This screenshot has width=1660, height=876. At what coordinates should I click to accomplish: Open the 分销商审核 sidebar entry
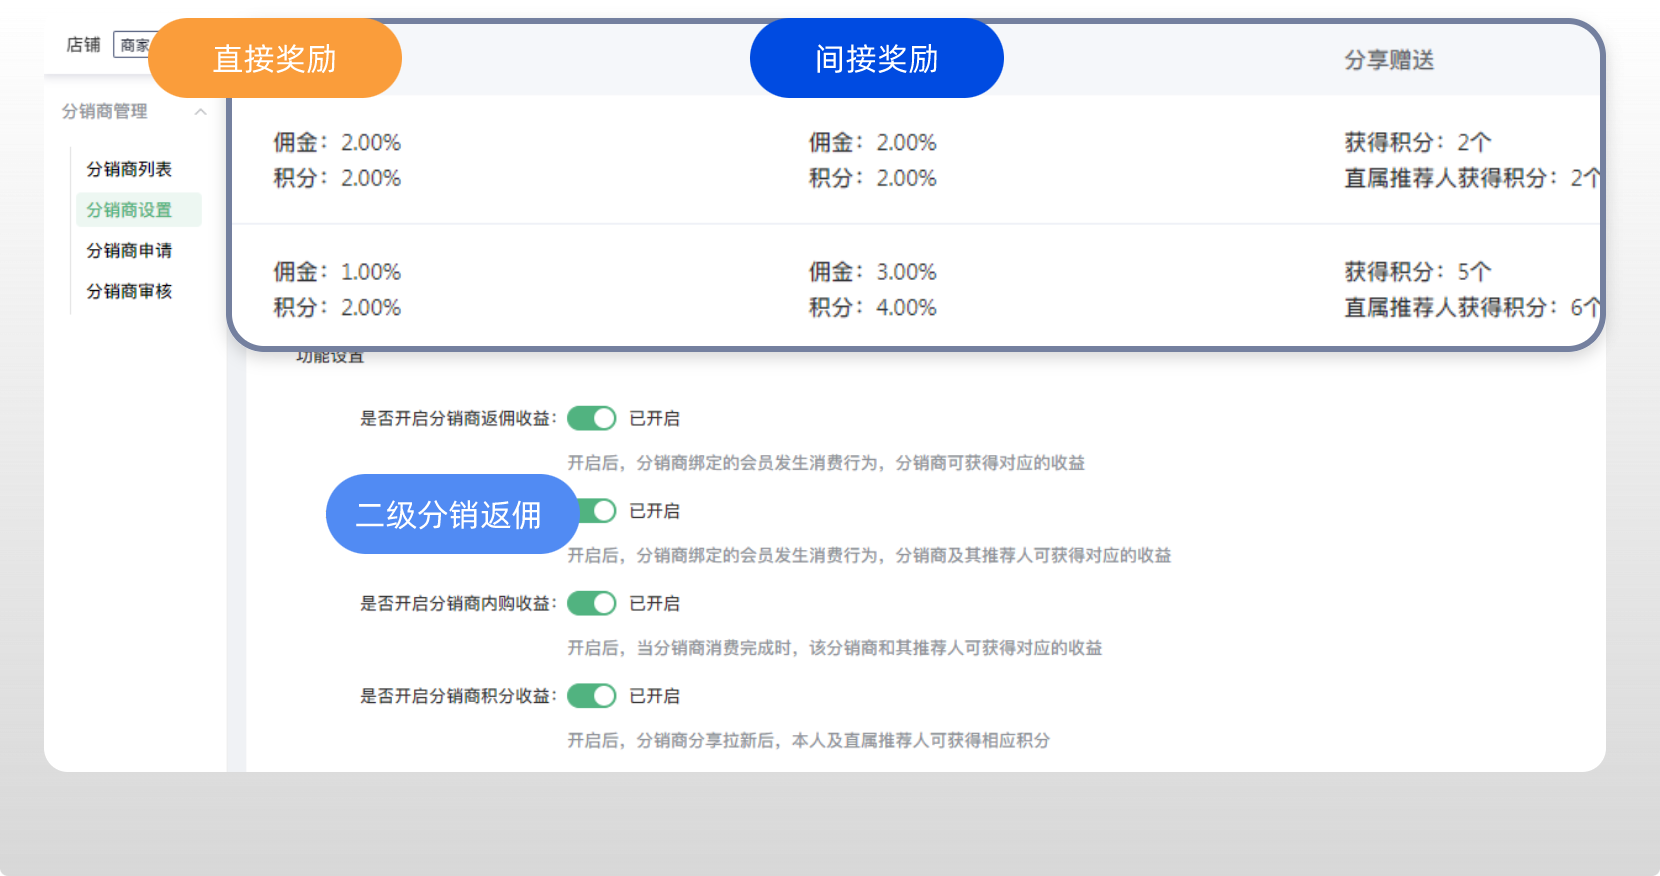pos(129,292)
